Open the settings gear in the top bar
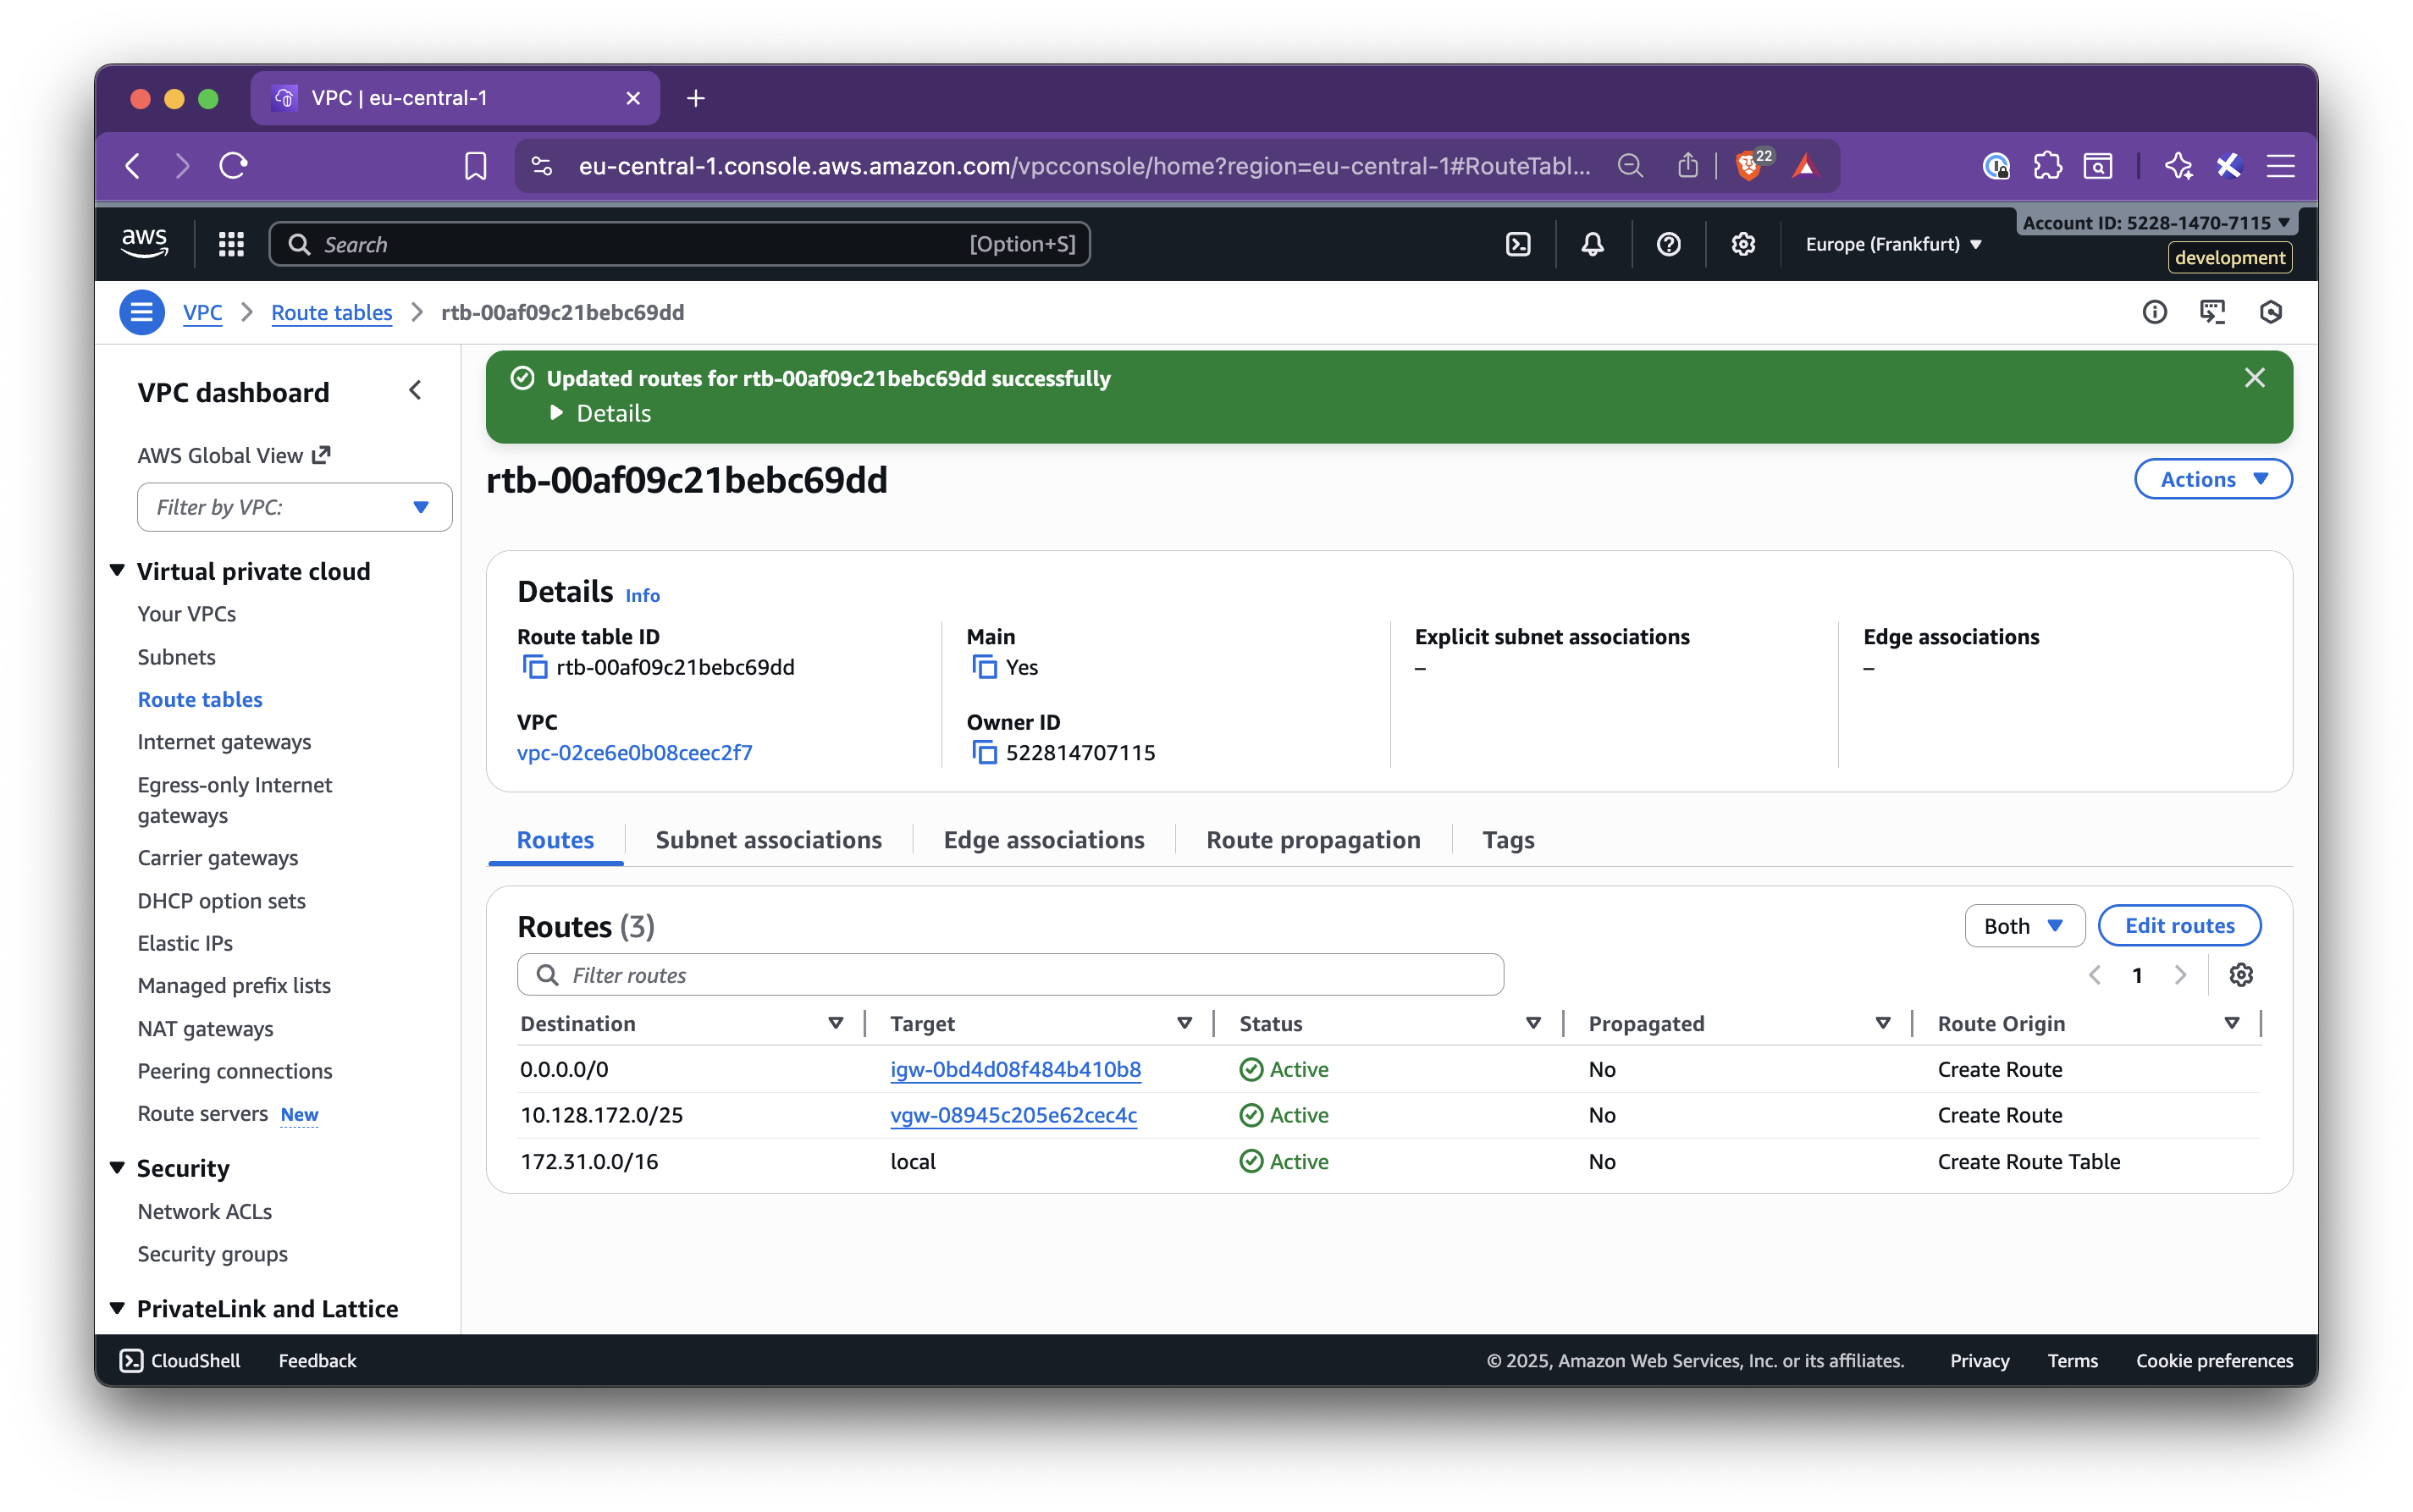The image size is (2413, 1512). pyautogui.click(x=1743, y=243)
